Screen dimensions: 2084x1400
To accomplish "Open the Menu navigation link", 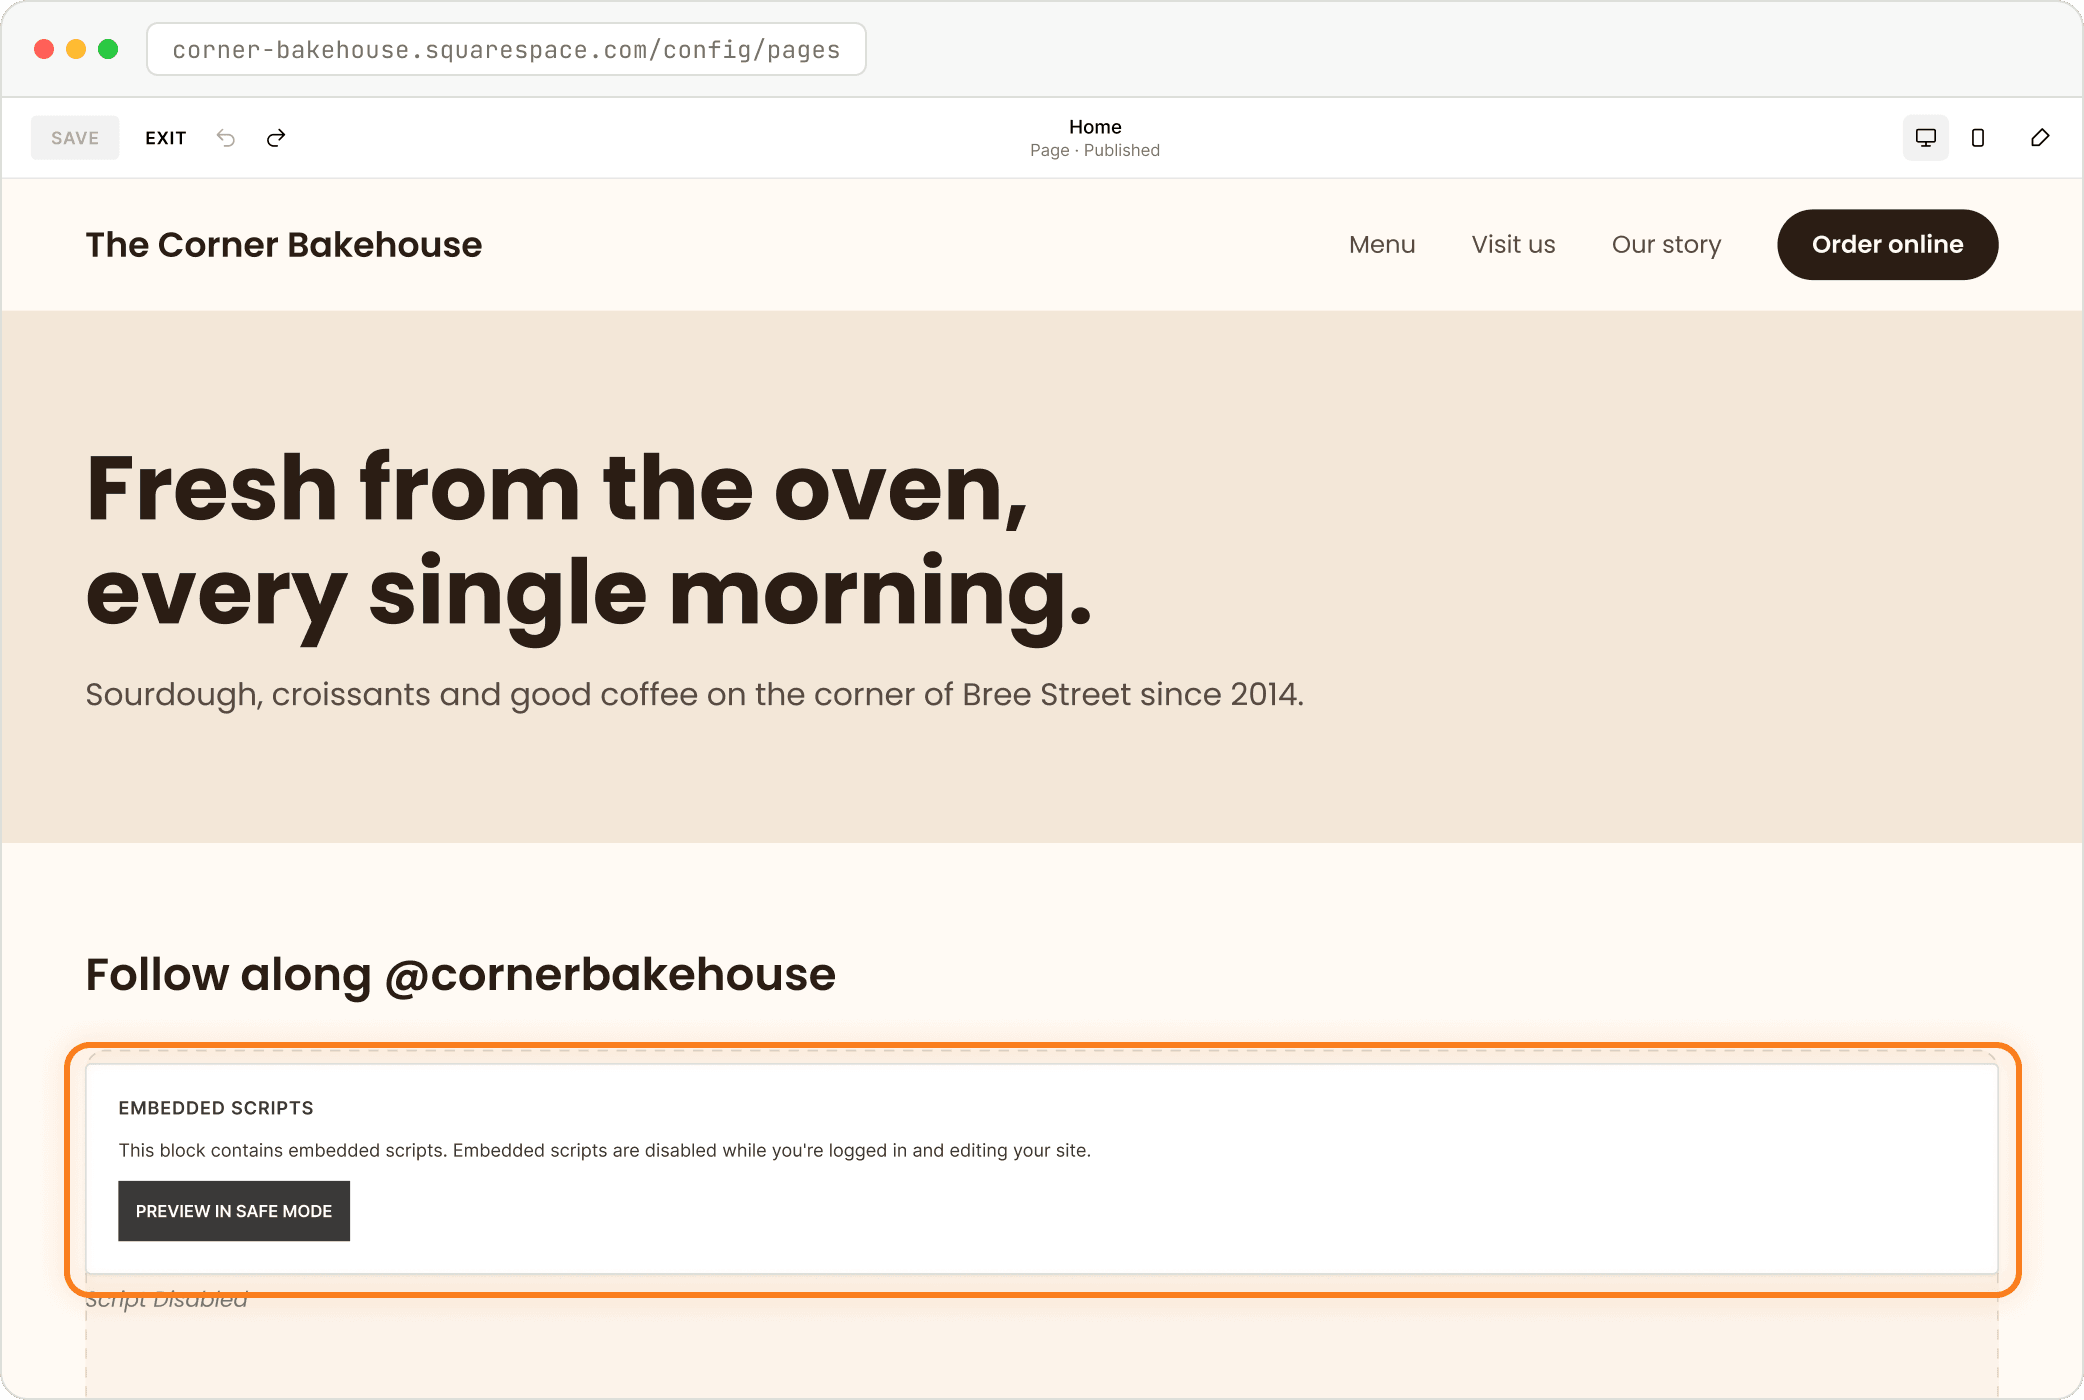I will pyautogui.click(x=1382, y=245).
